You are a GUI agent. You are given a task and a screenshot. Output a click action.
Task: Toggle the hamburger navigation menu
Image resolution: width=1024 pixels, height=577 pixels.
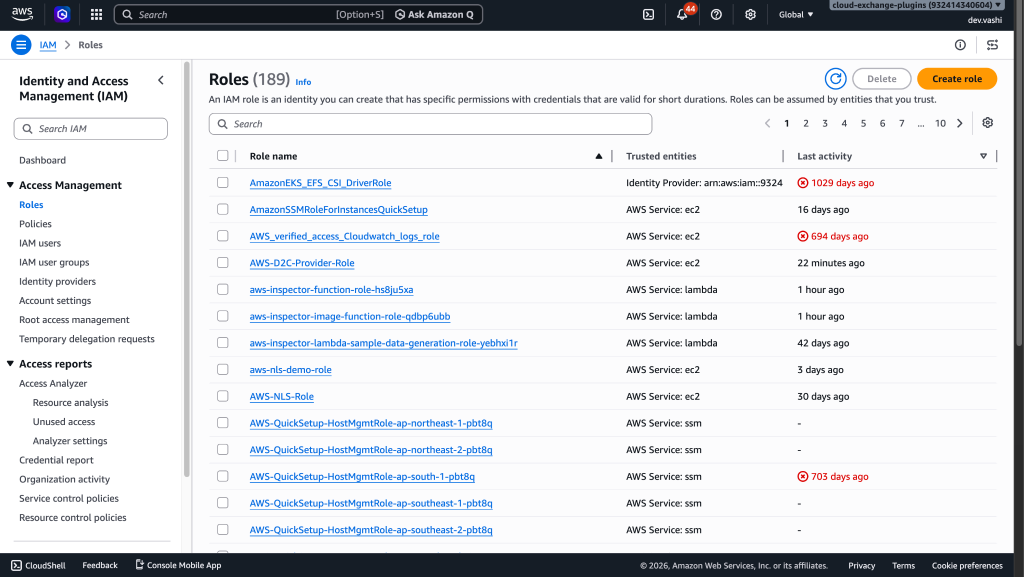pos(21,45)
